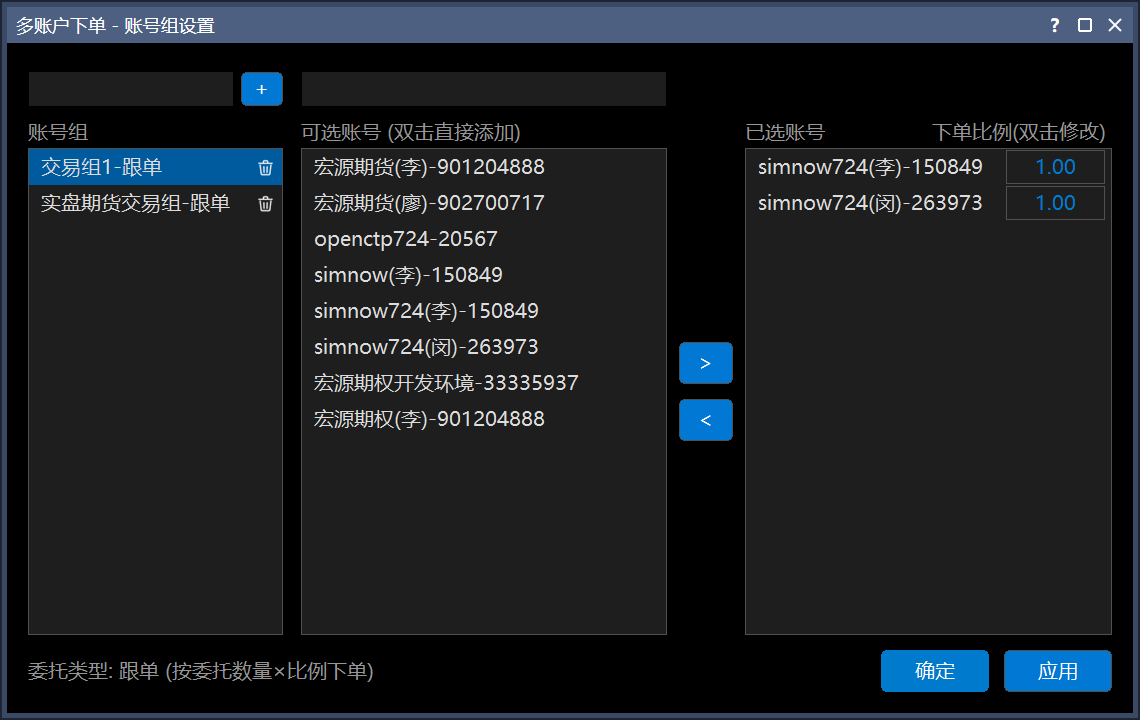Select simnow724(闵)-263973 in selected accounts

870,203
